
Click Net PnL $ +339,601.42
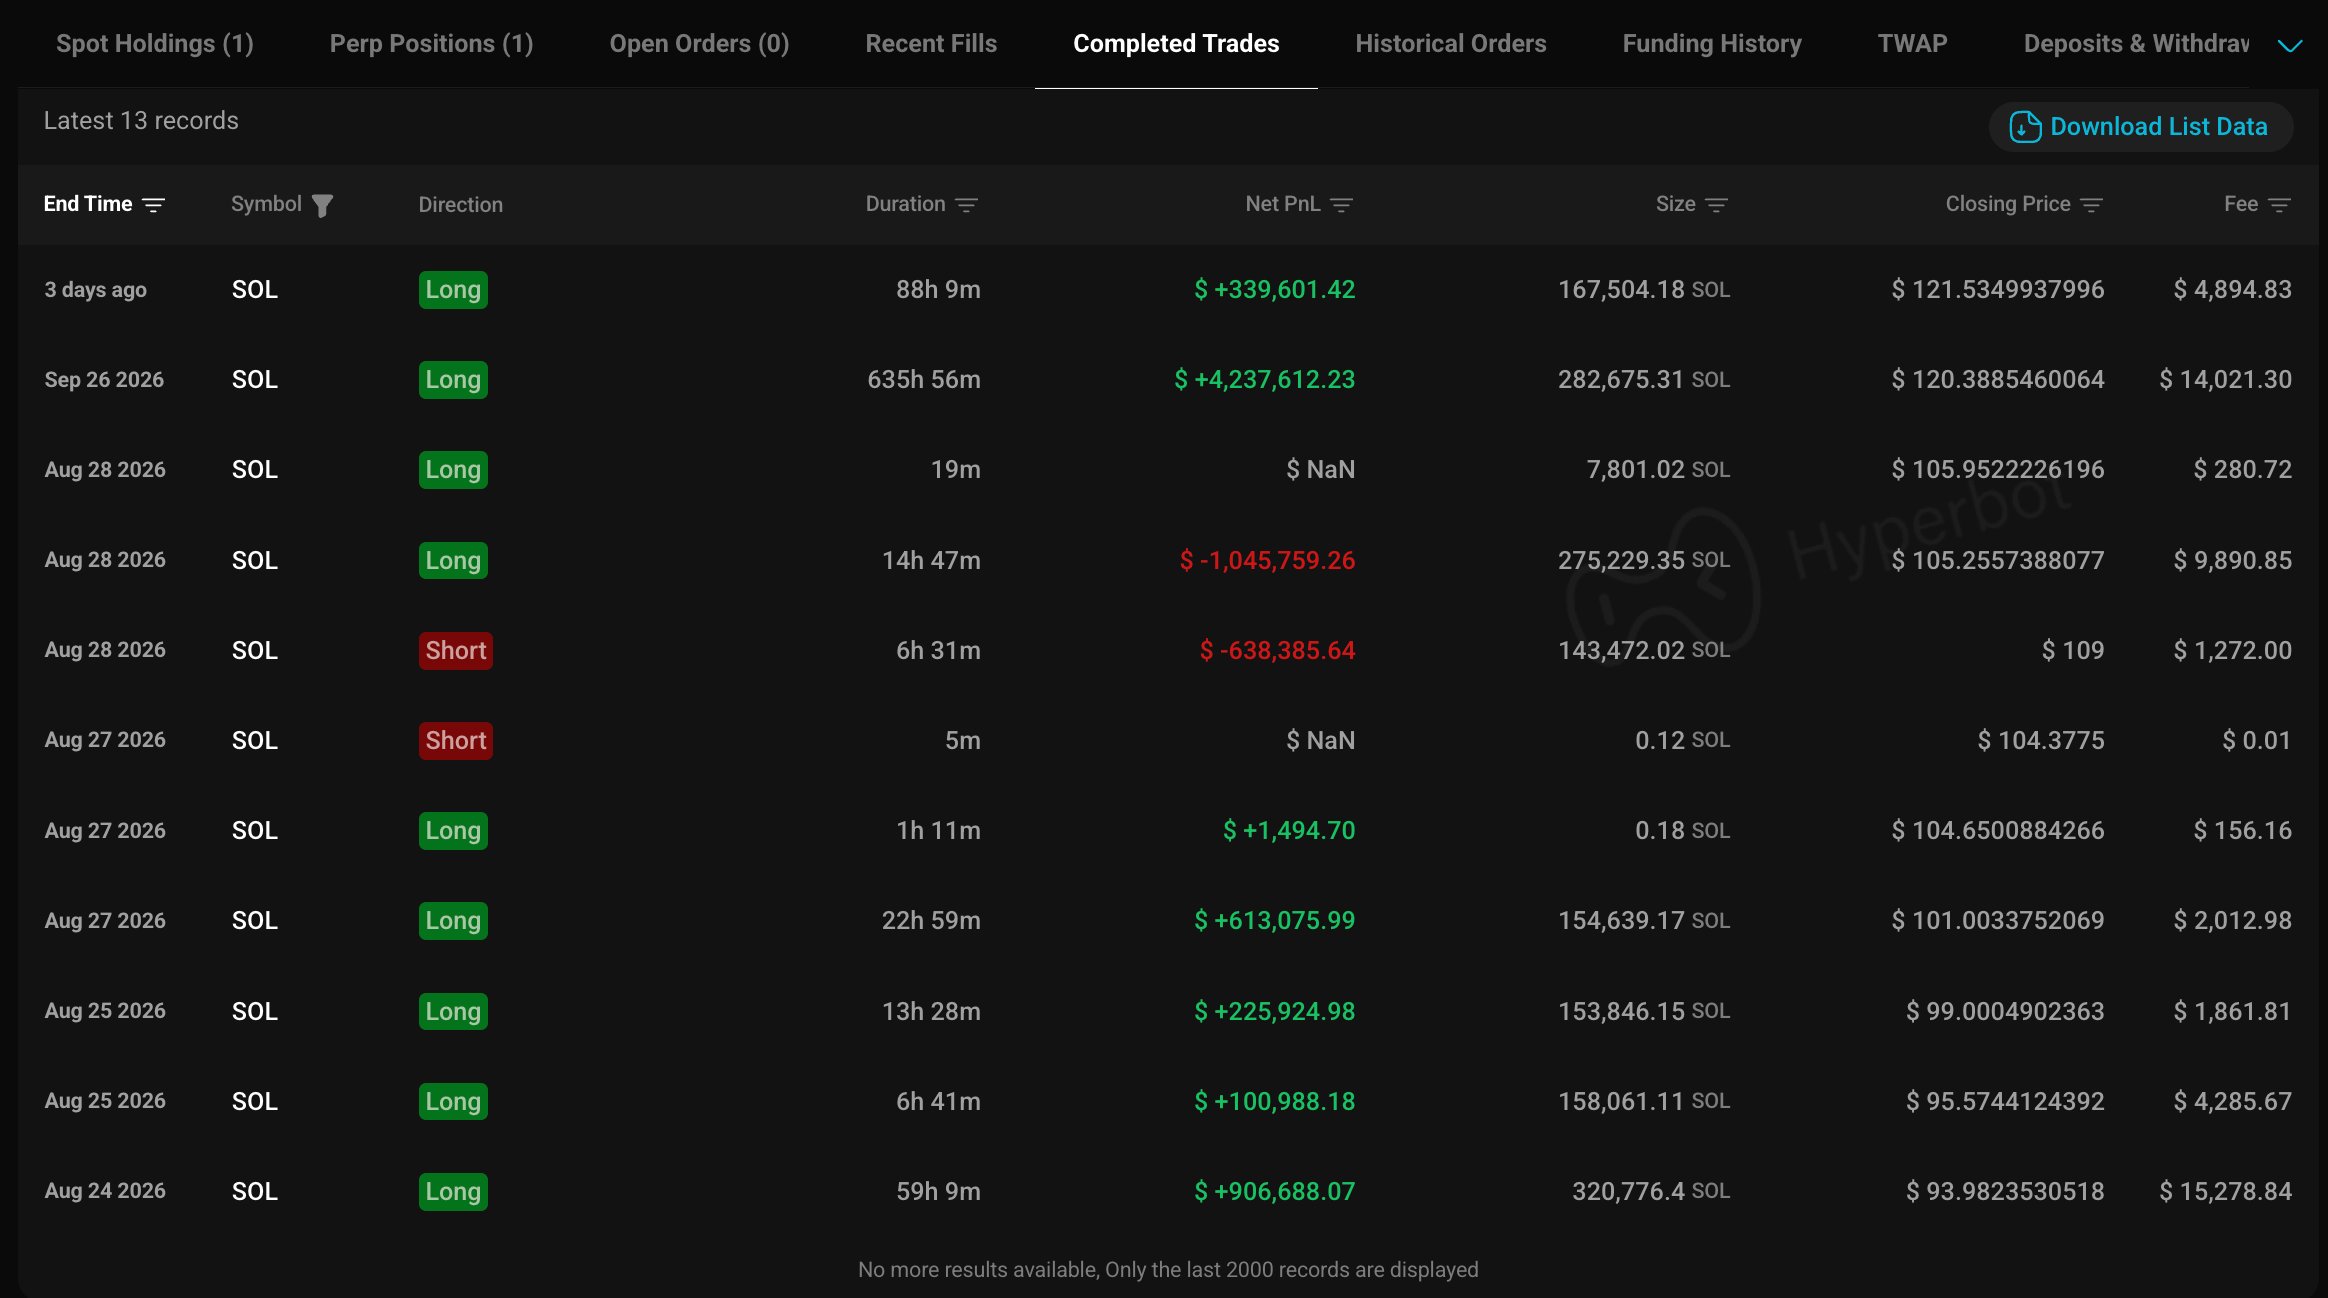[1274, 290]
